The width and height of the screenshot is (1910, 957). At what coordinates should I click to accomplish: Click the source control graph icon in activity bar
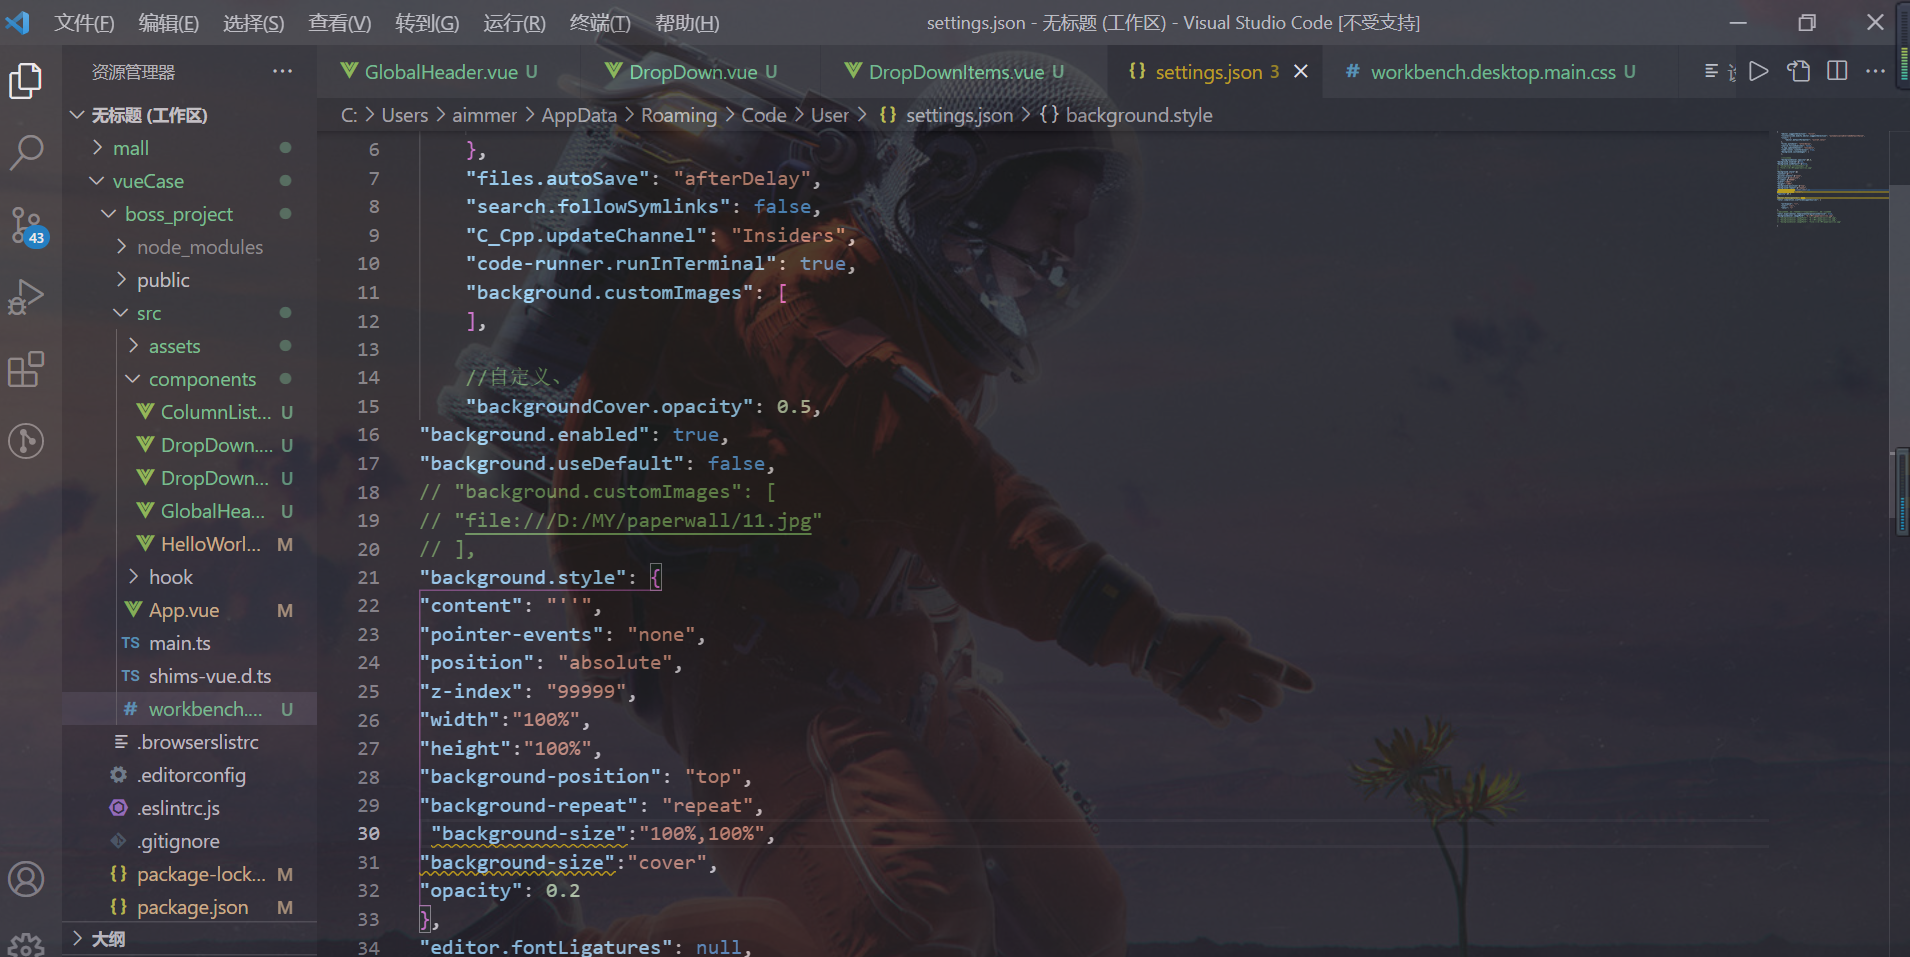(x=26, y=440)
